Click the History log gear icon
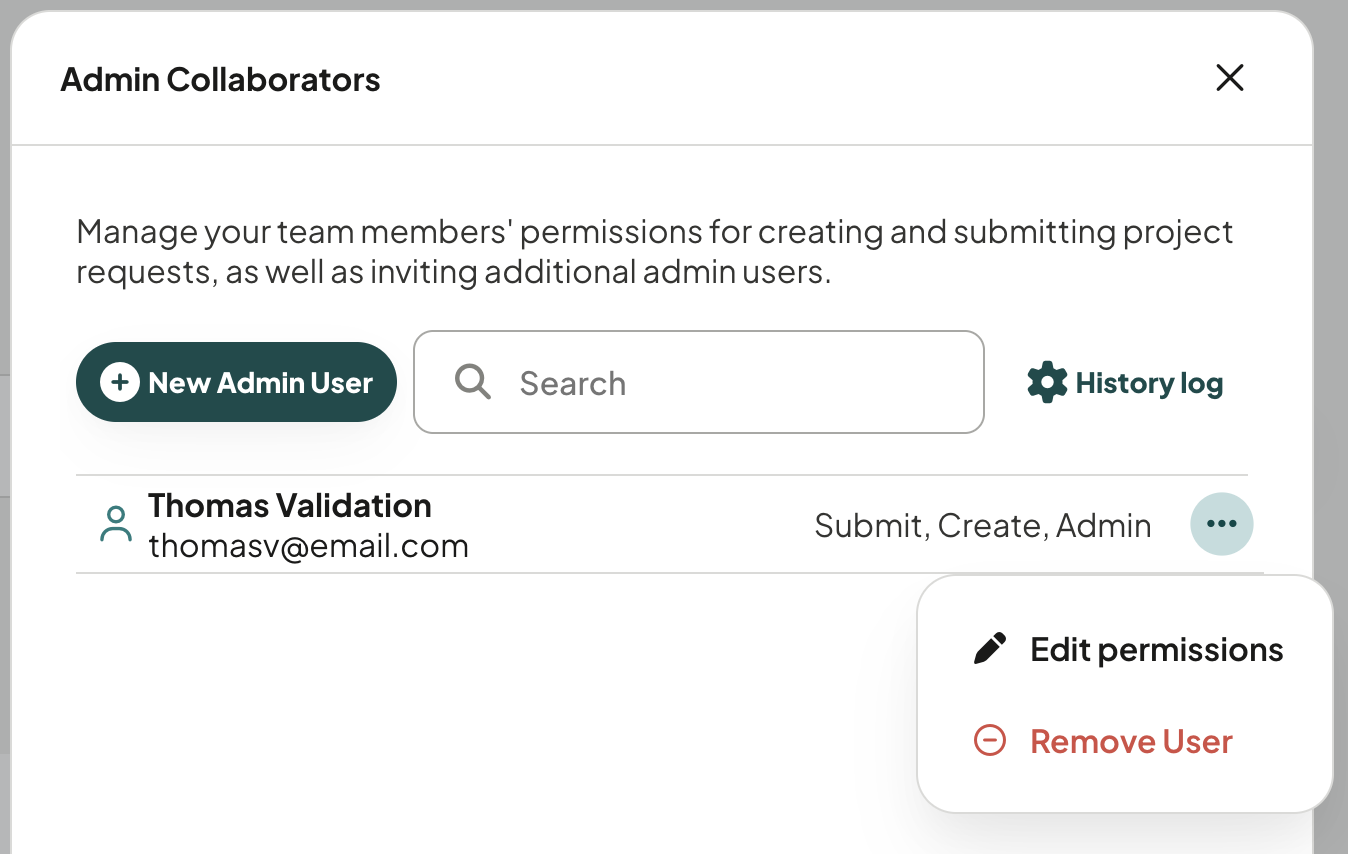 [1047, 383]
